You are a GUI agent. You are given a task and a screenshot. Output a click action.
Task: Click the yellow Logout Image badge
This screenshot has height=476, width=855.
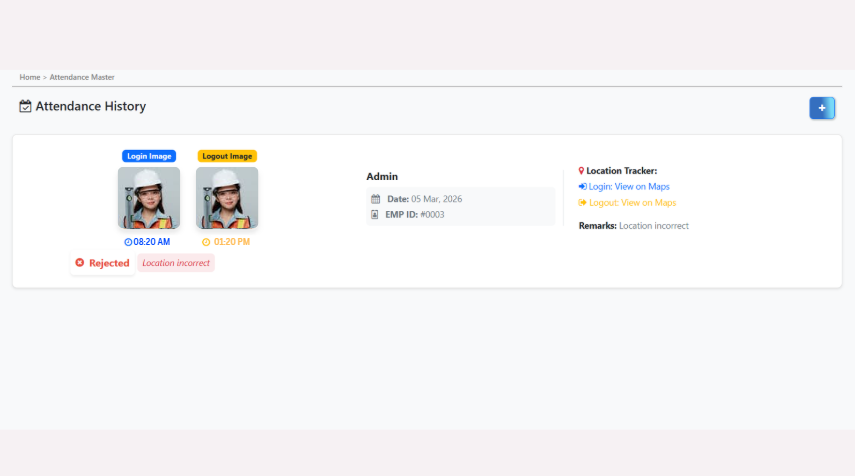pyautogui.click(x=227, y=156)
